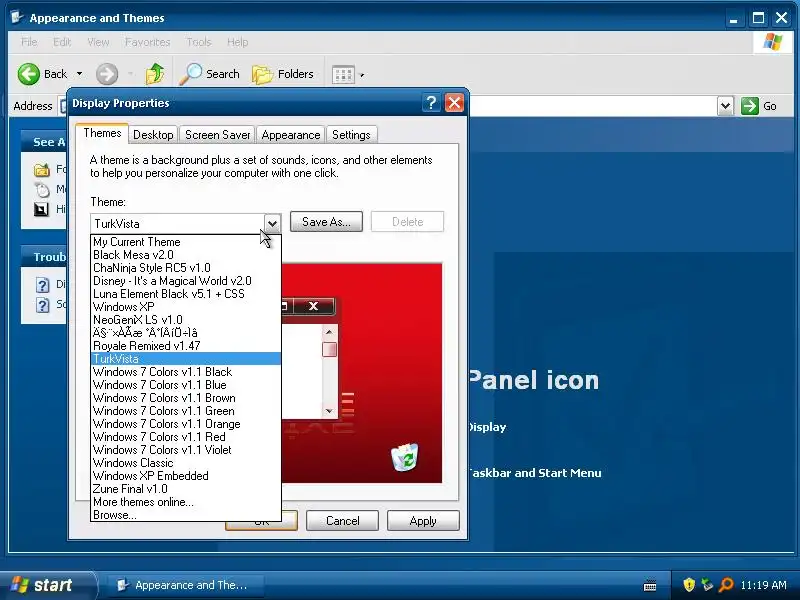Choose ChaNinja Style RC5 v1.0 theme
This screenshot has height=600, width=800.
coord(186,268)
